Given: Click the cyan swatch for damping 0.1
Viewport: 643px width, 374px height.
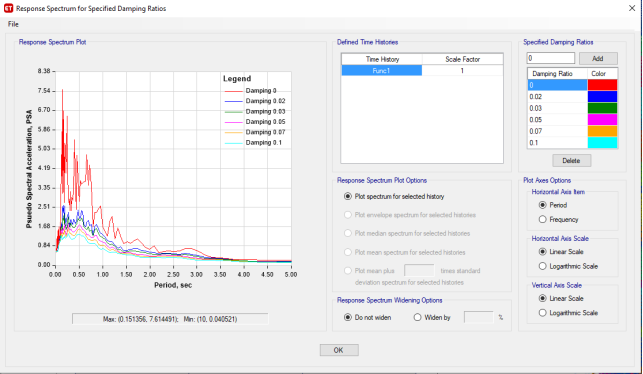Looking at the screenshot, I should coord(602,142).
